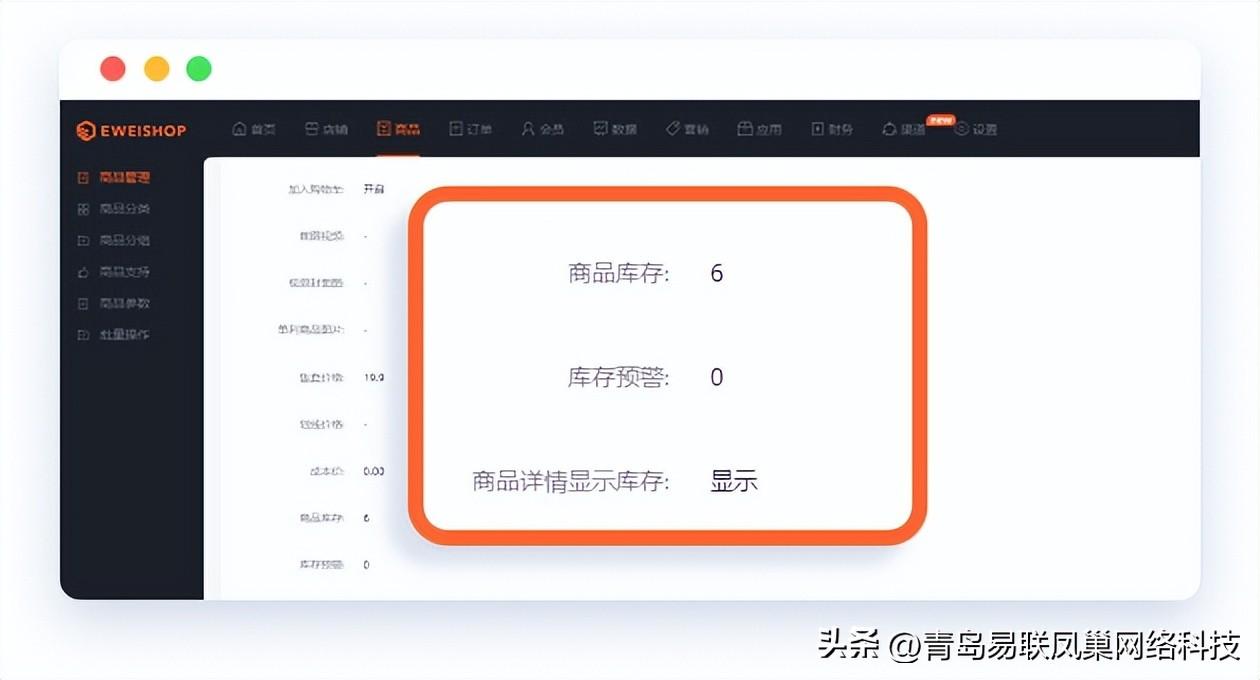Viewport: 1260px width, 680px height.
Task: Open the 渠道 channel icon with NEW badge
Action: pos(889,129)
